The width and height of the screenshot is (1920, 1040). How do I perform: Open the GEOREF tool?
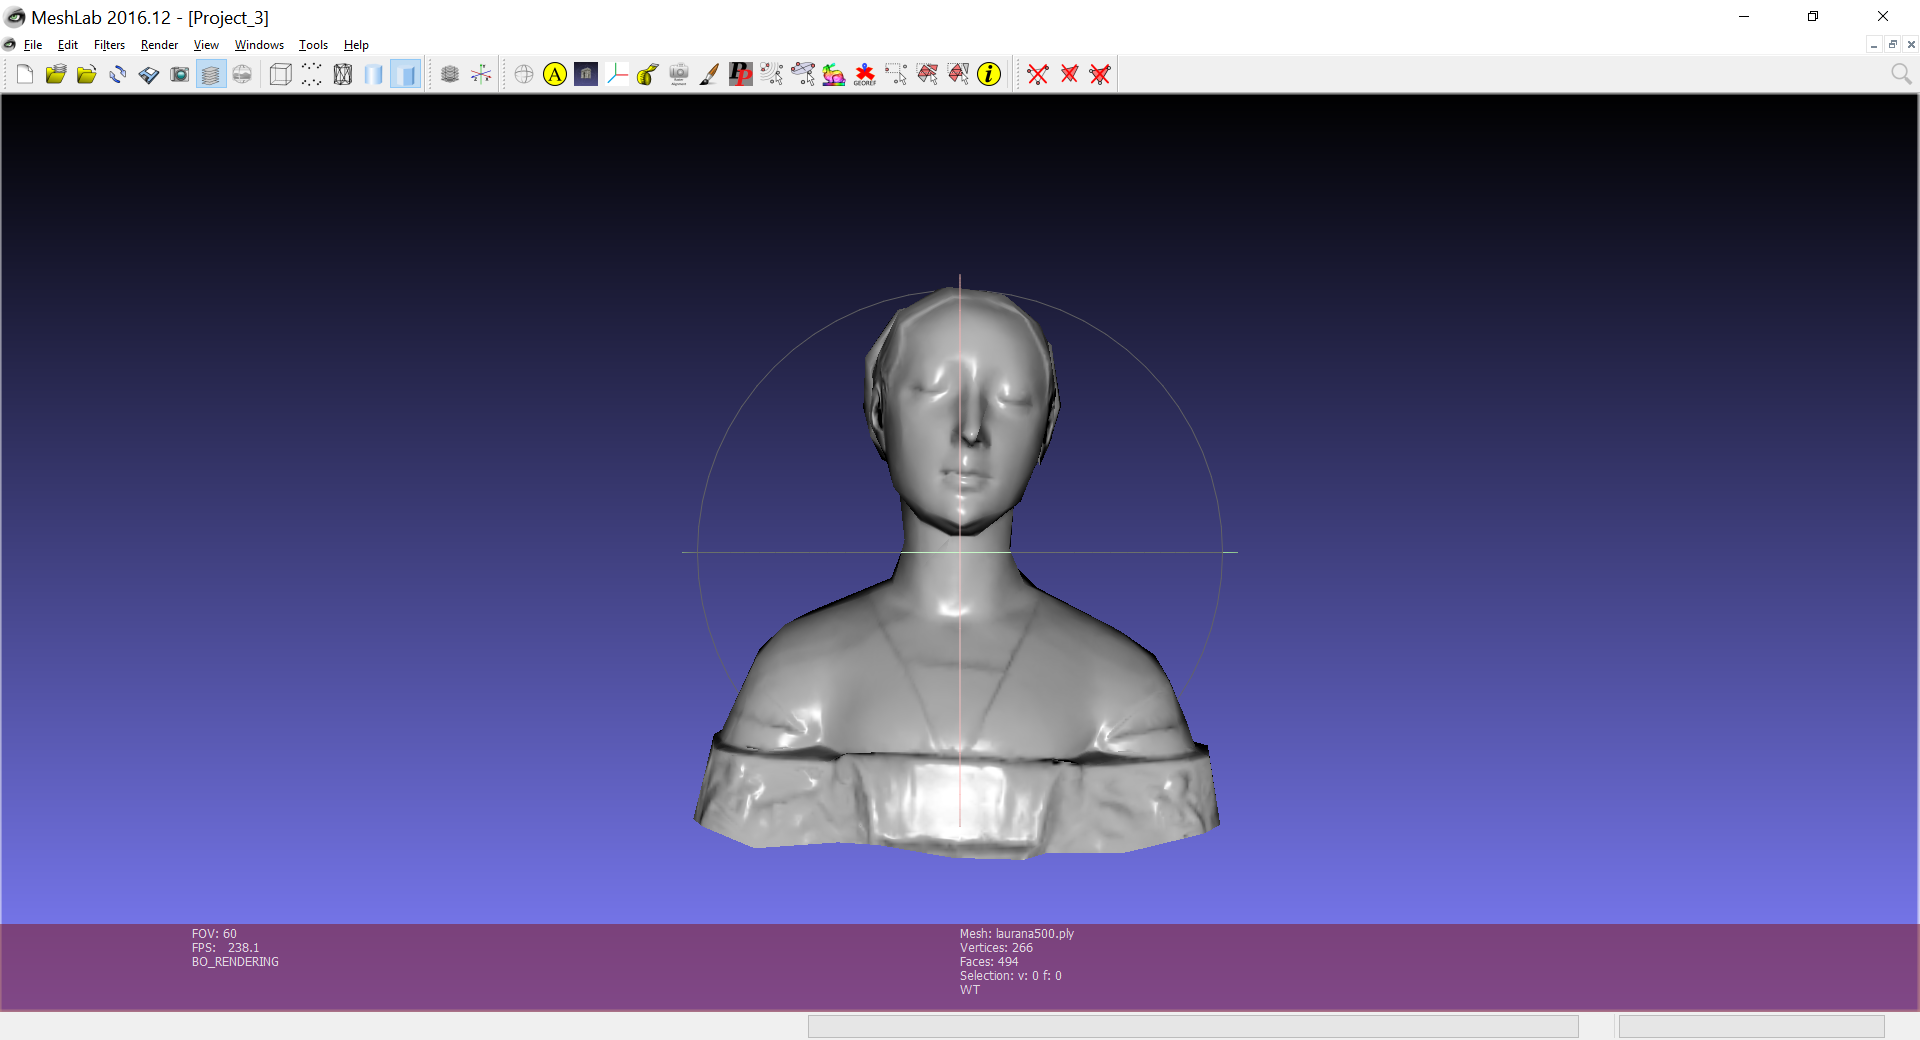click(865, 74)
